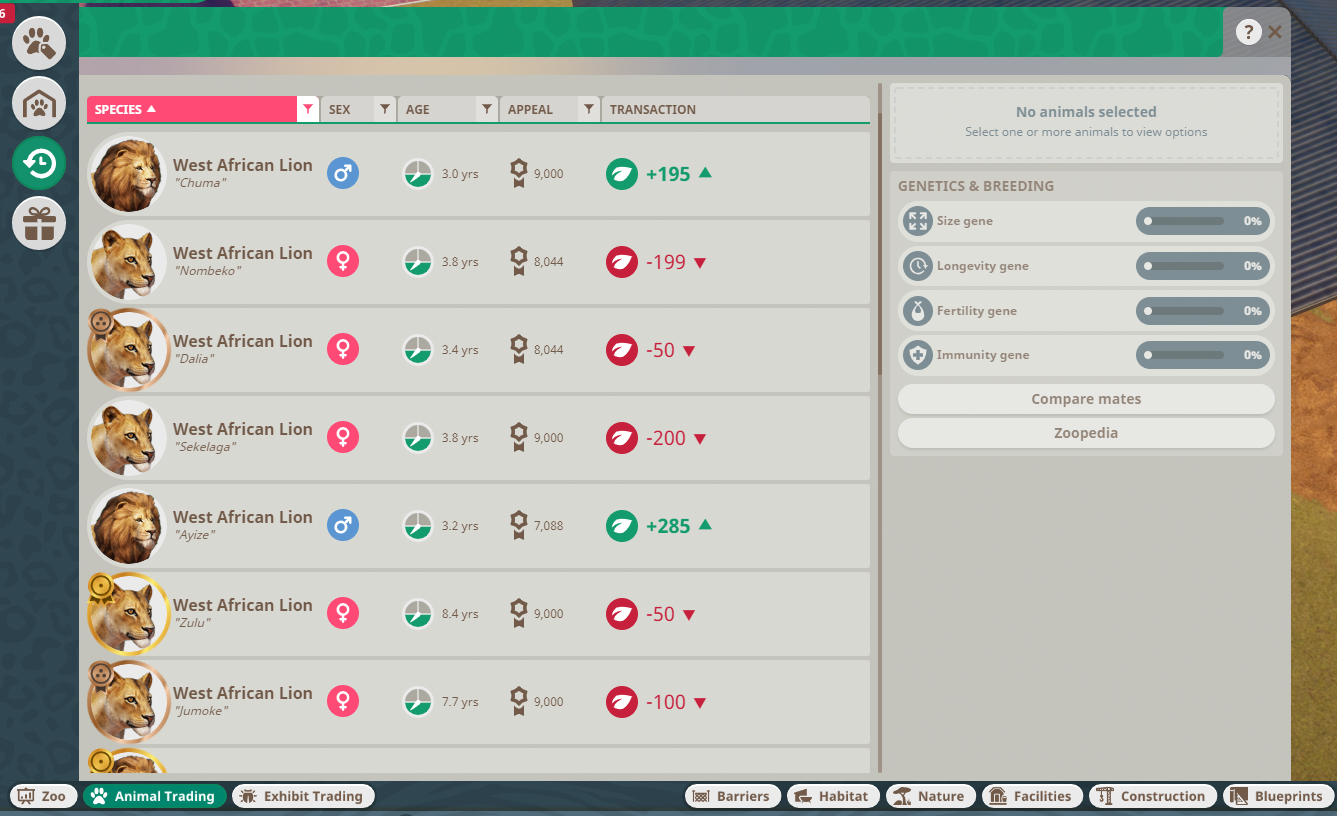Click Zulu's gold-ringed lioness portrait
Viewport: 1337px width, 816px height.
pos(127,614)
